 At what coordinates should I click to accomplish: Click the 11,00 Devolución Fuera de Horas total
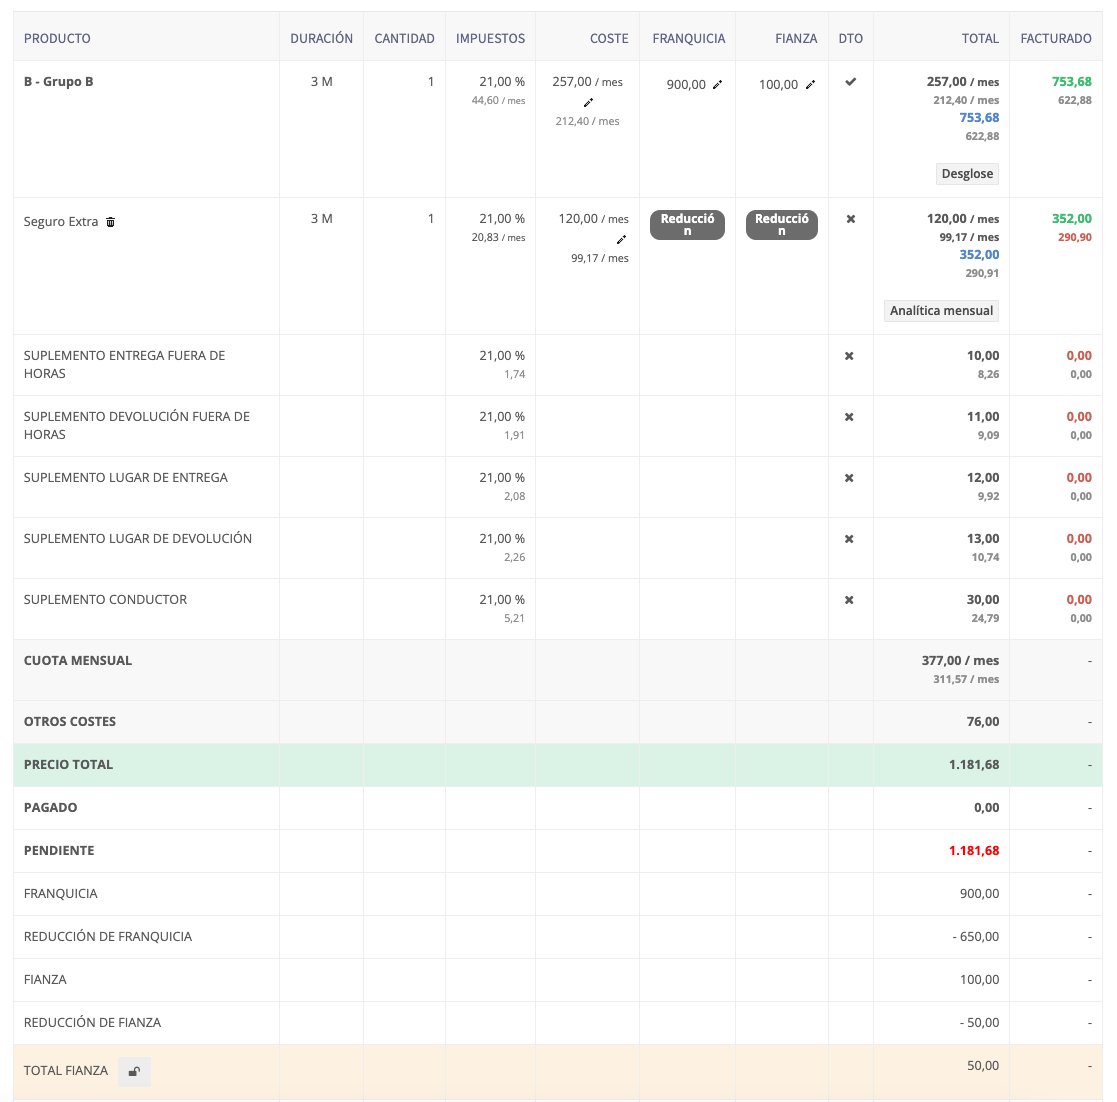tap(983, 417)
